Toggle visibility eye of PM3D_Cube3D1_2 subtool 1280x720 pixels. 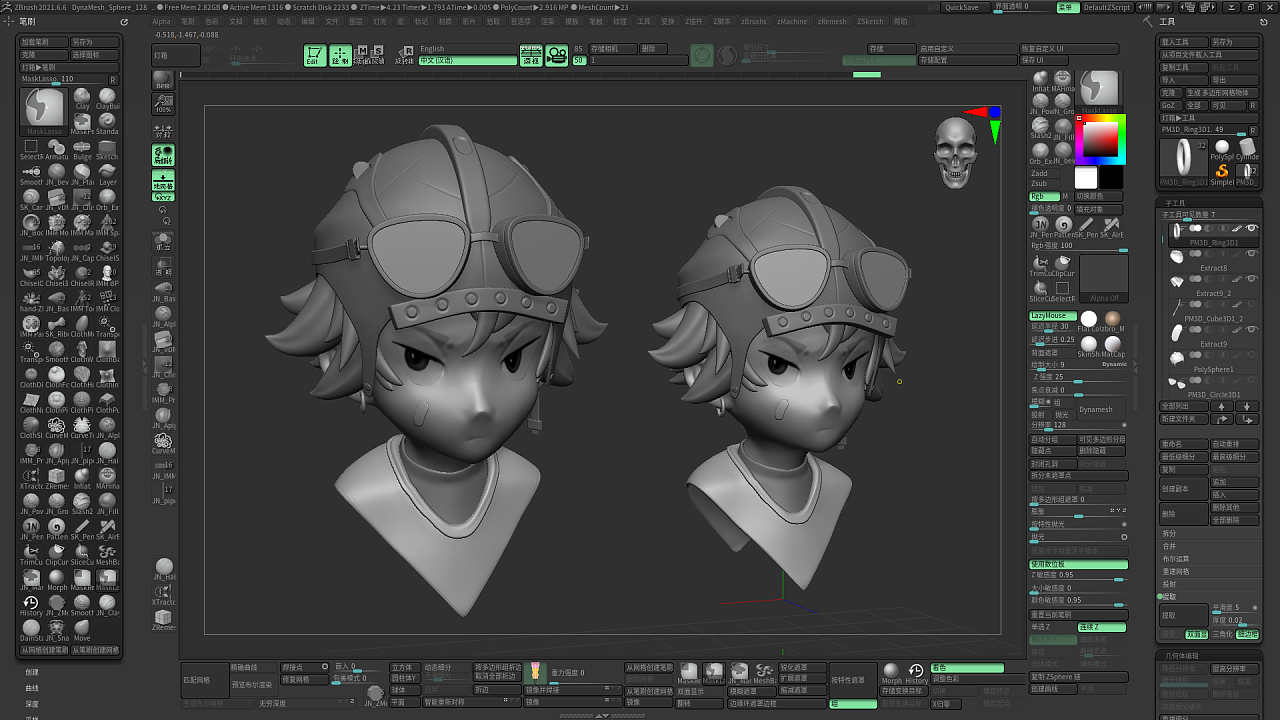click(1251, 305)
